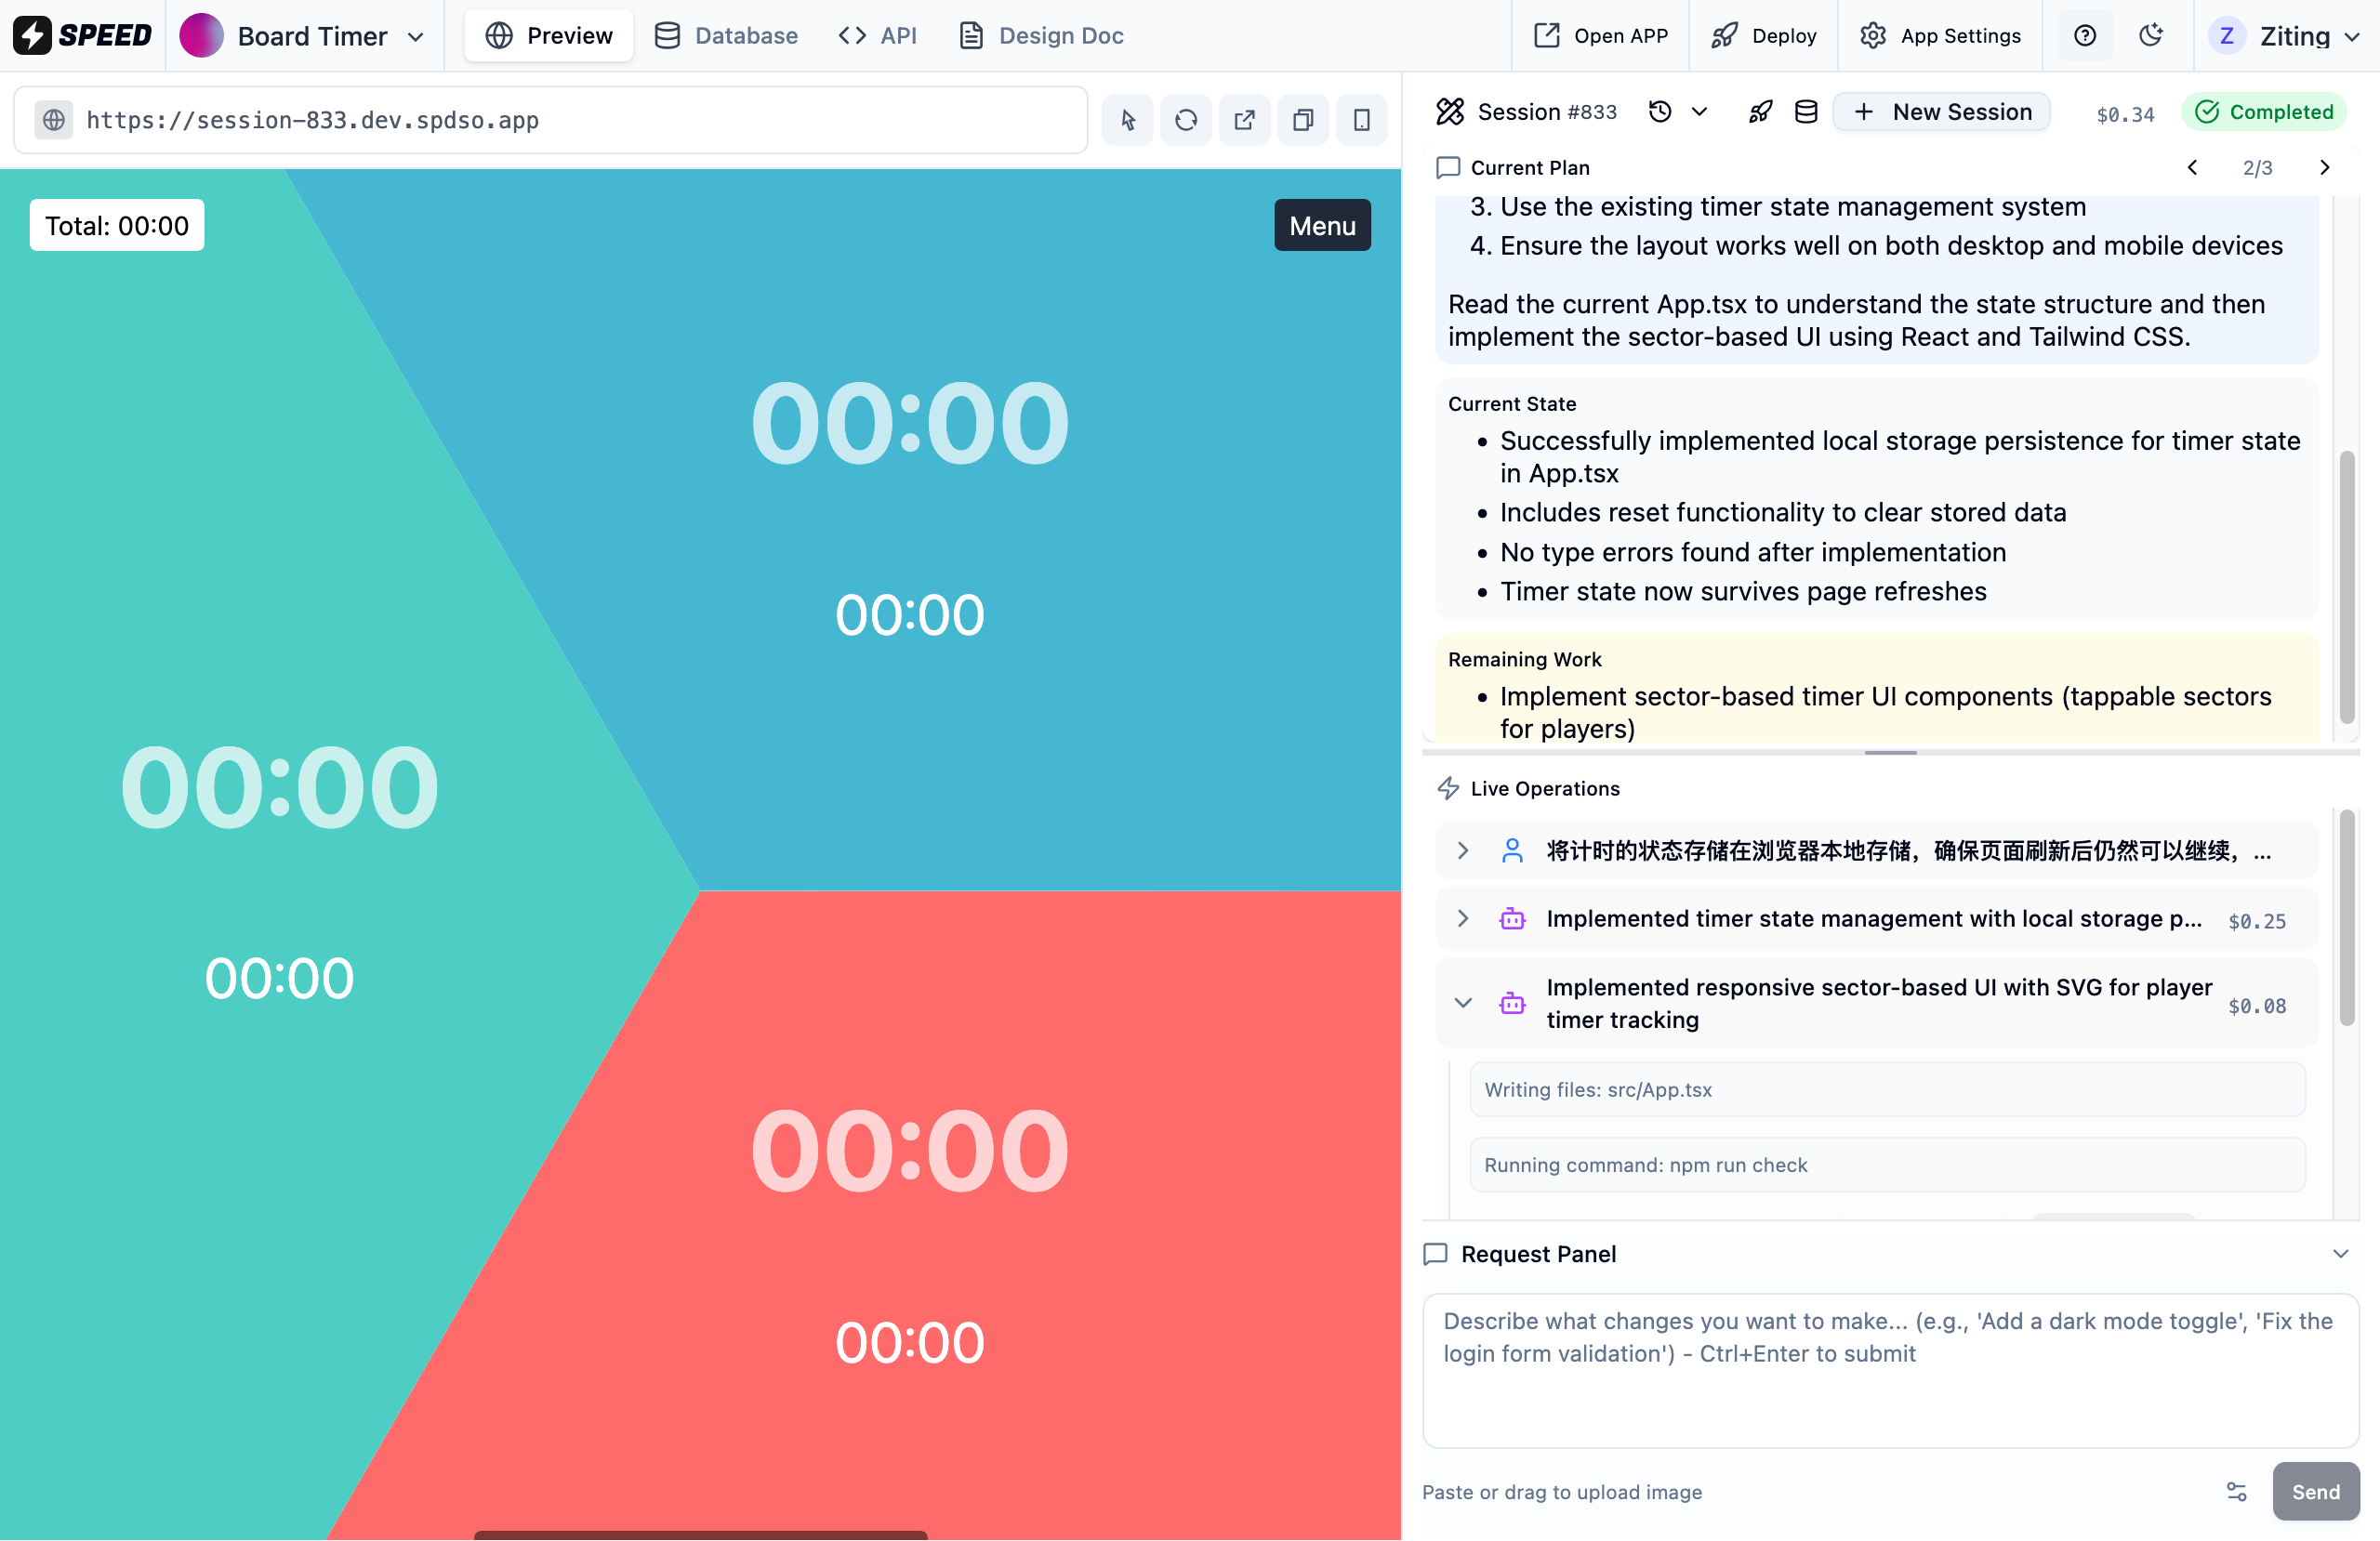The width and height of the screenshot is (2380, 1541).
Task: Click the Open APP button
Action: tap(1599, 35)
